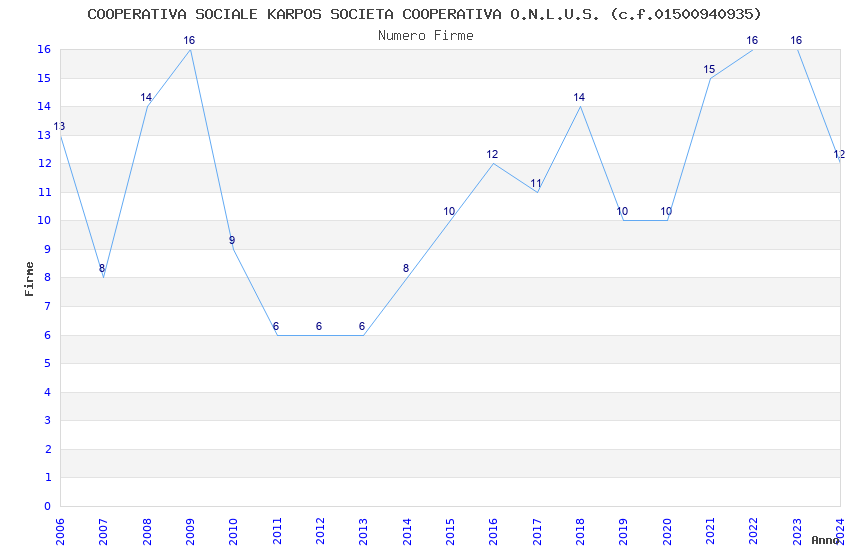
Task: Click the data label 8 above 2007
Action: pyautogui.click(x=102, y=268)
